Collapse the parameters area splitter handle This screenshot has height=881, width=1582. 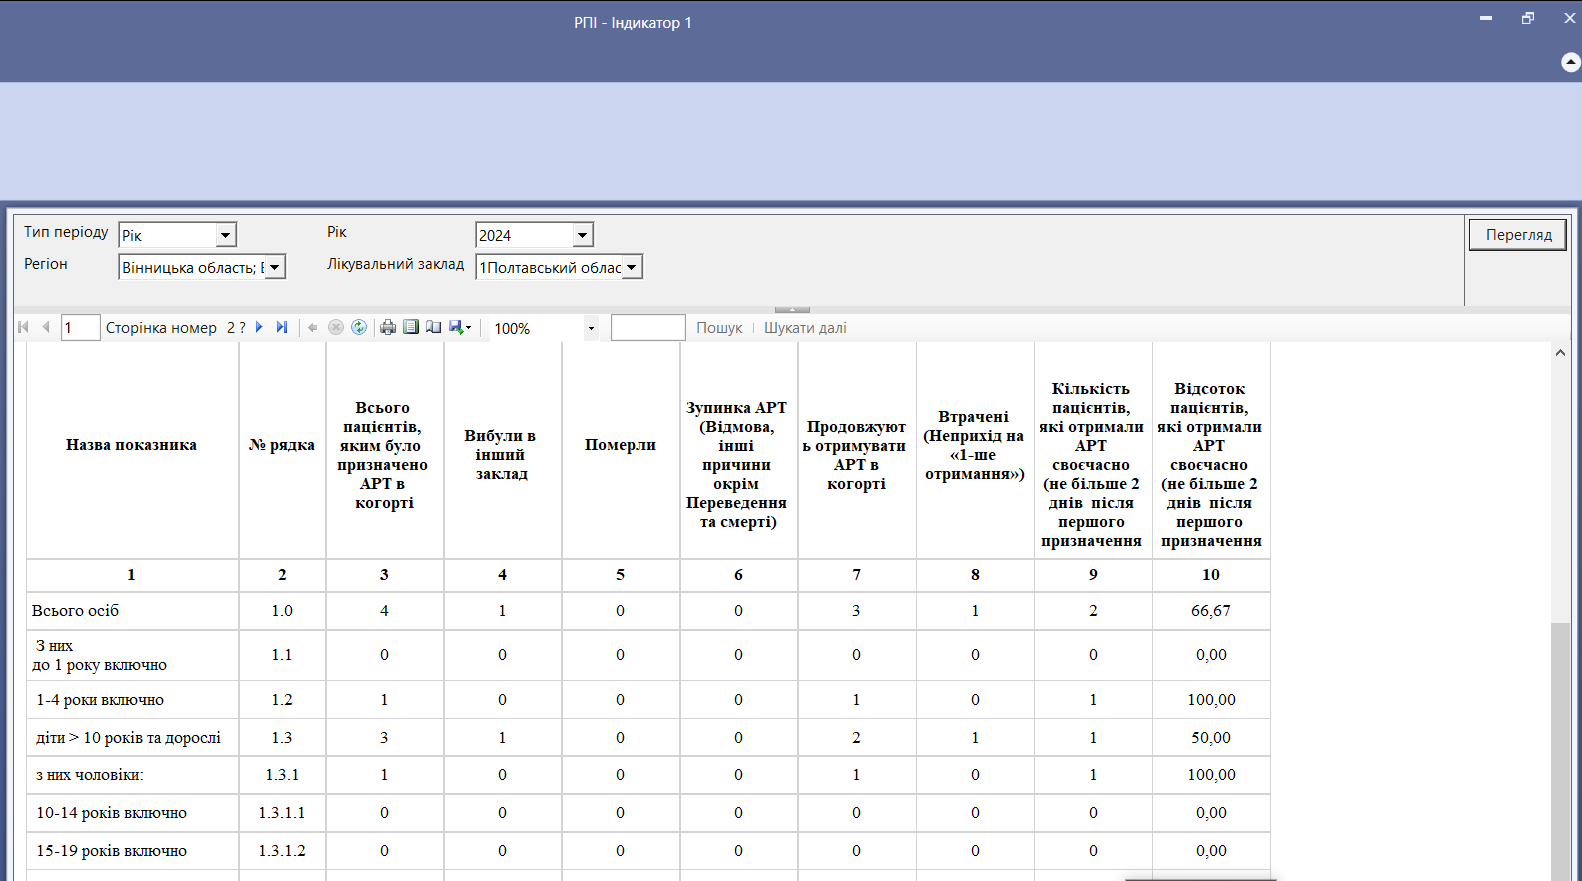[x=792, y=309]
